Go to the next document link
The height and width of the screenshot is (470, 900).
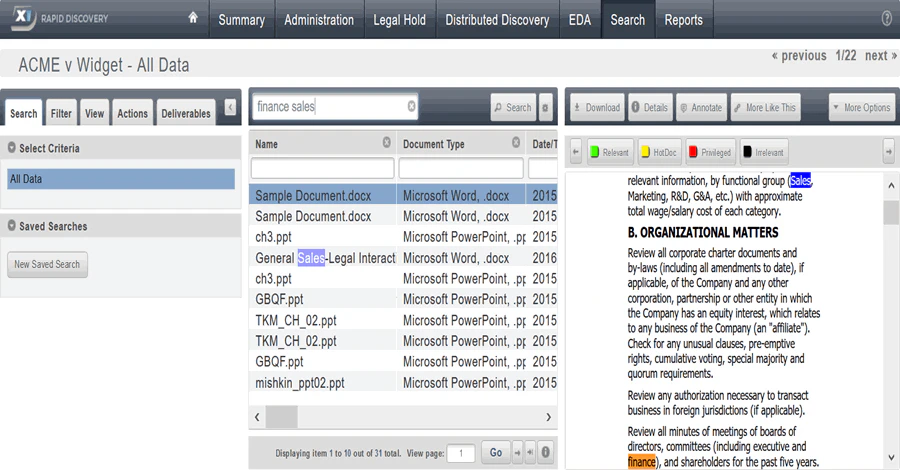pyautogui.click(x=881, y=56)
